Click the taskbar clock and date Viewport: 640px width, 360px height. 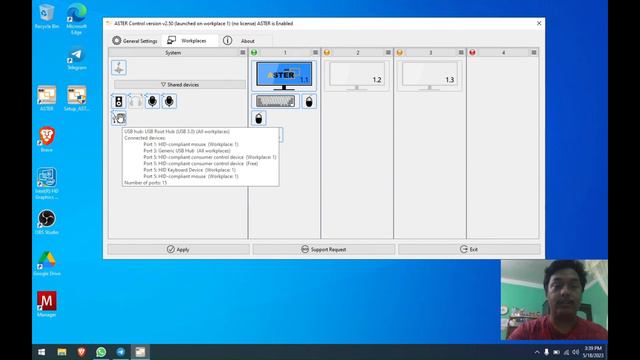593,352
